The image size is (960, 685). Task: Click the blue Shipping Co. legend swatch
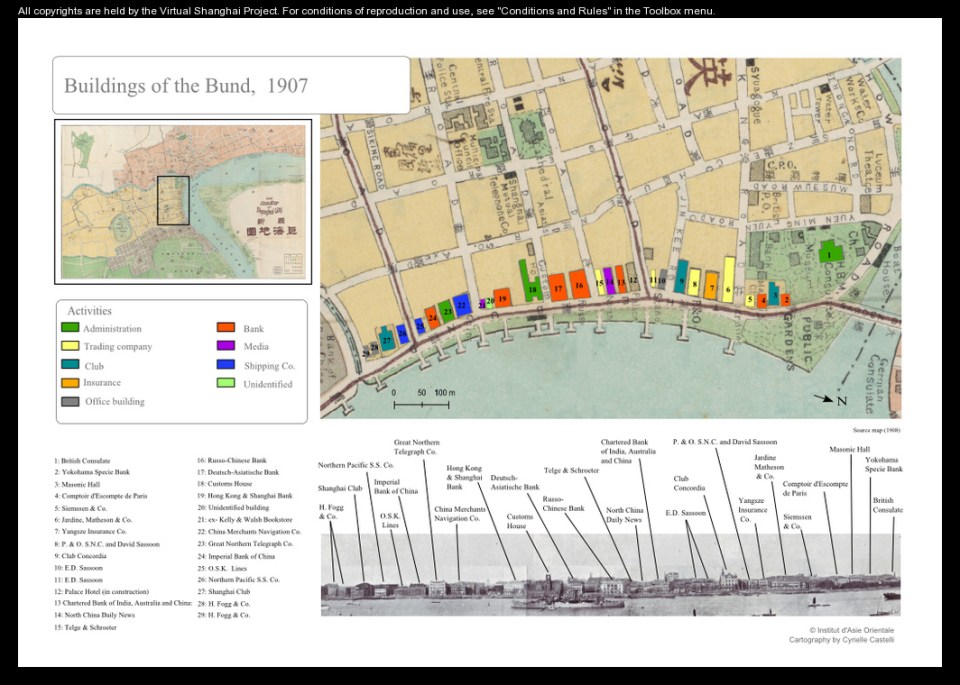click(x=226, y=365)
